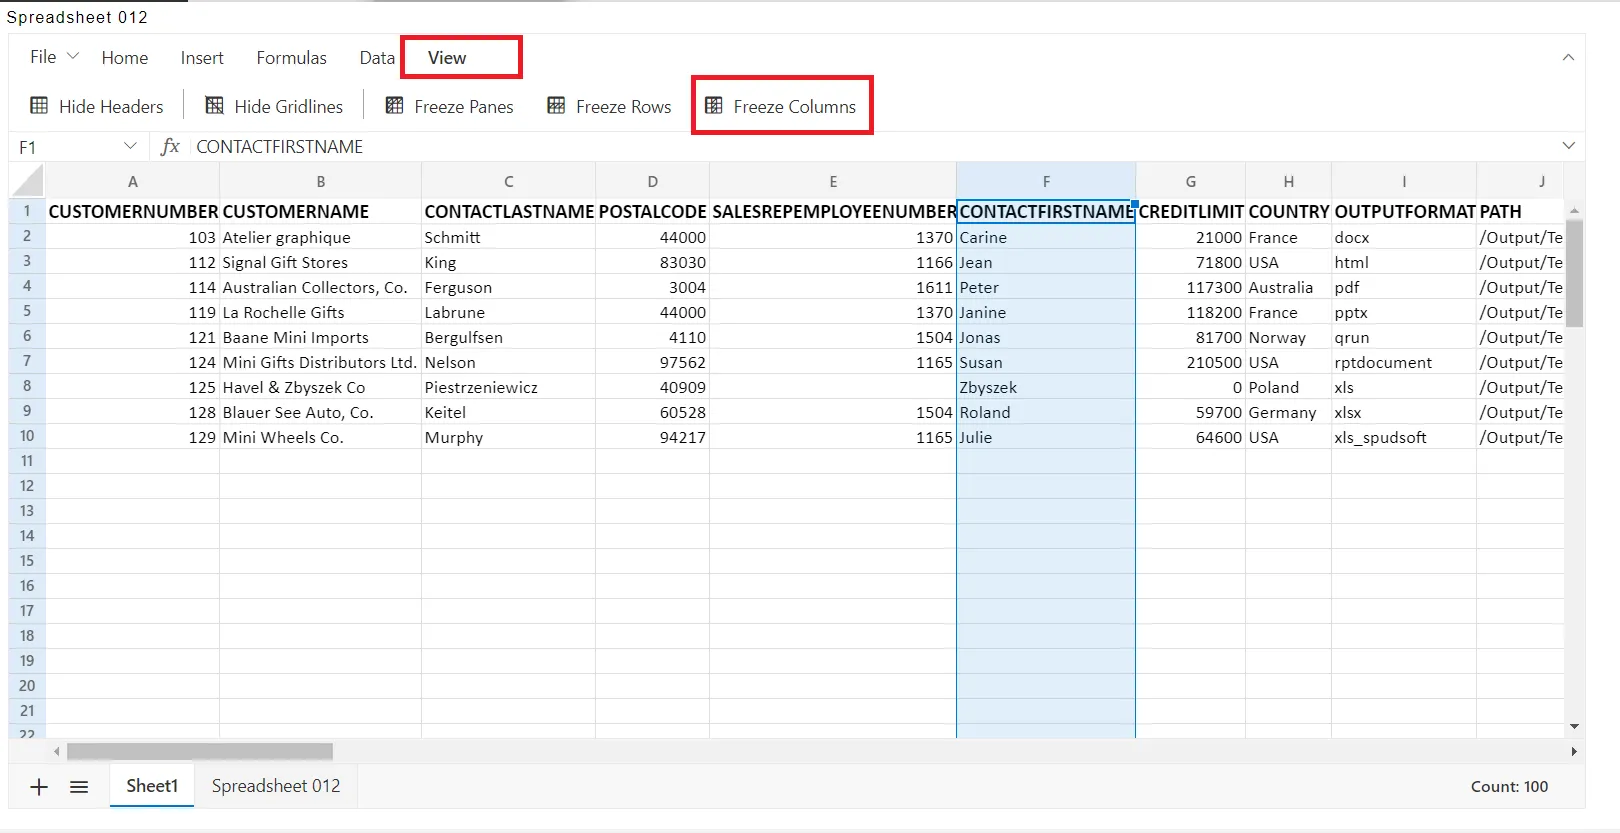The image size is (1620, 833).
Task: Click the fx insert function icon
Action: [170, 147]
